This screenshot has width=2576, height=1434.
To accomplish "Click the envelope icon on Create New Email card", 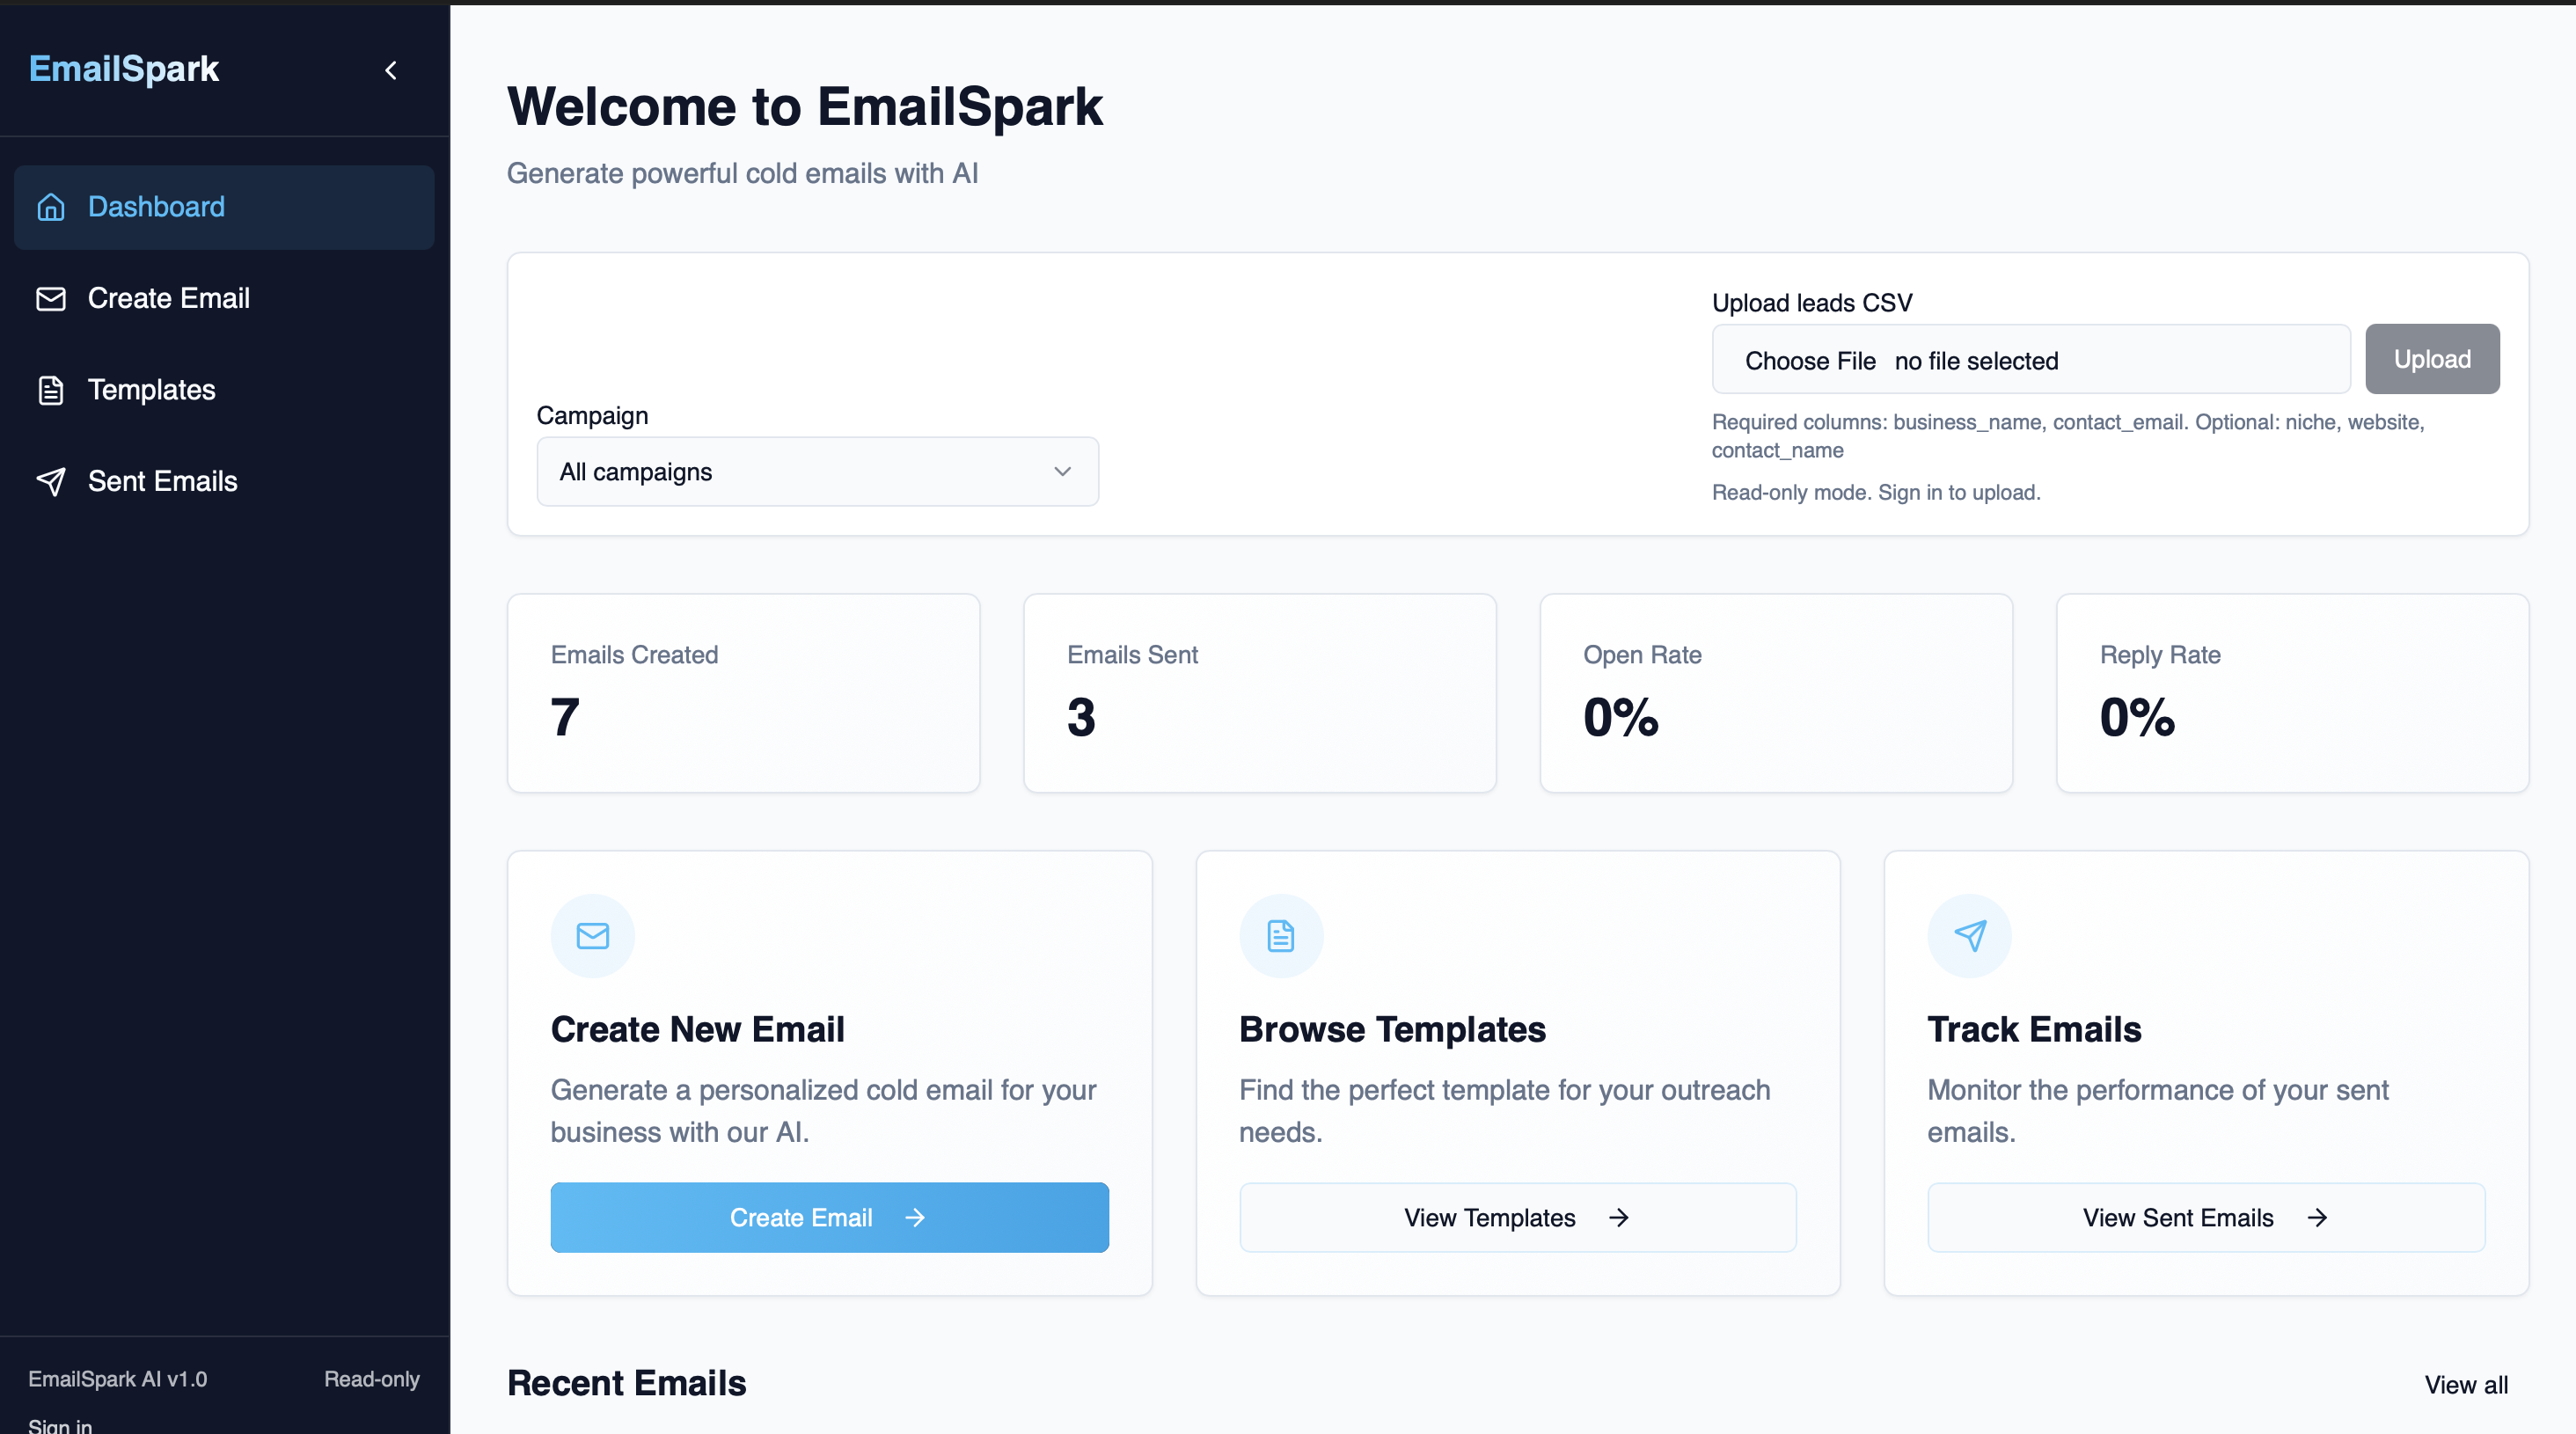I will [592, 936].
